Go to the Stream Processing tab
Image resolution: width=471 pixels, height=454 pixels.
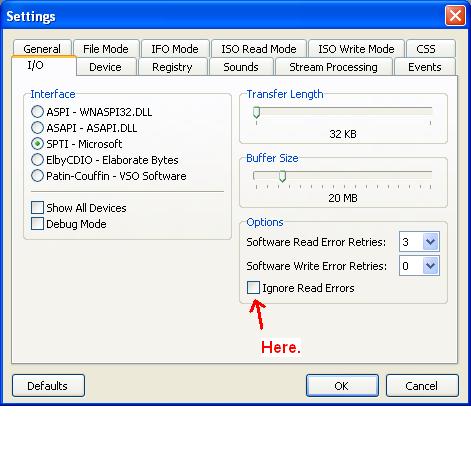333,67
